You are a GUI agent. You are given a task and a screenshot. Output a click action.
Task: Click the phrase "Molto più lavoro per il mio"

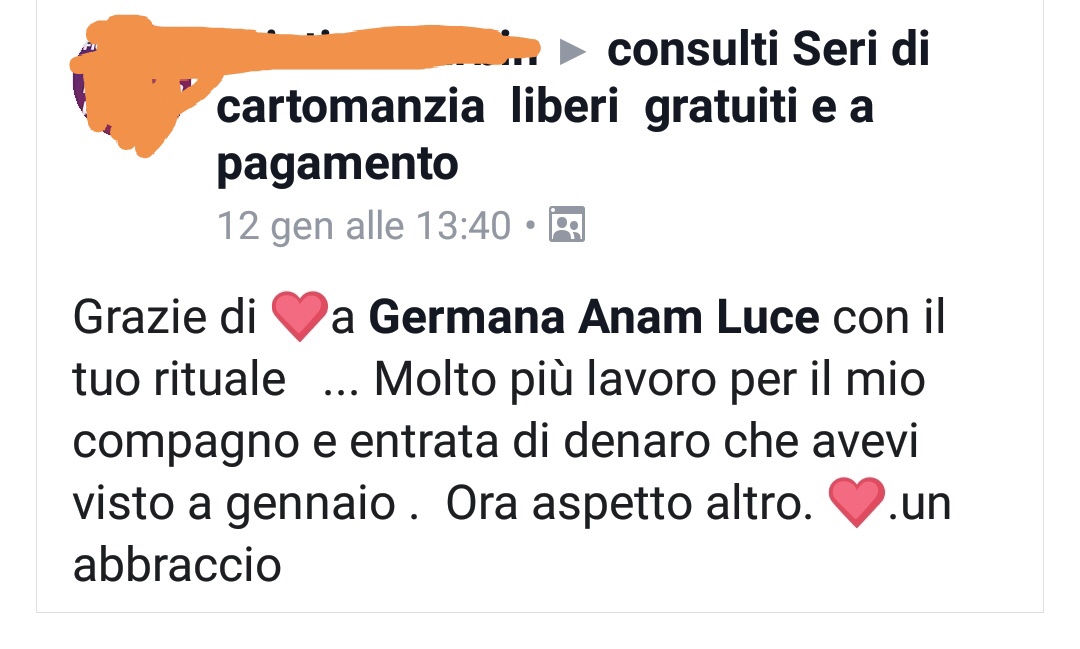650,380
